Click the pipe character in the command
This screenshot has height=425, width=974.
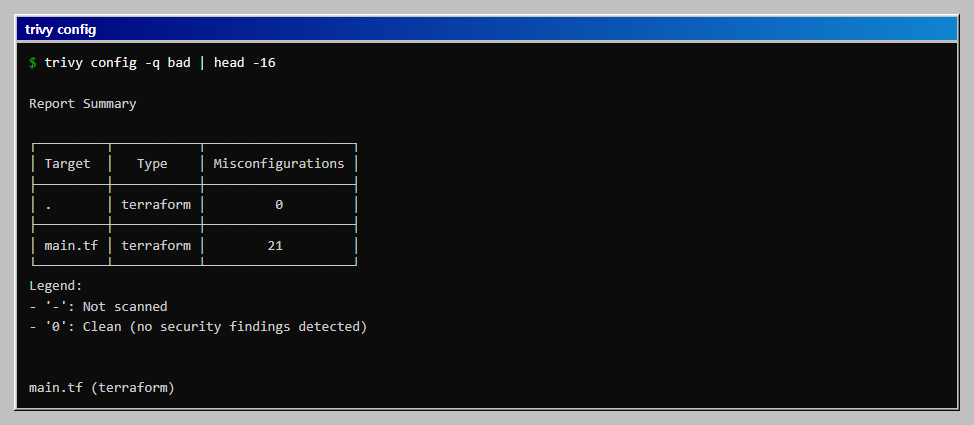point(203,63)
